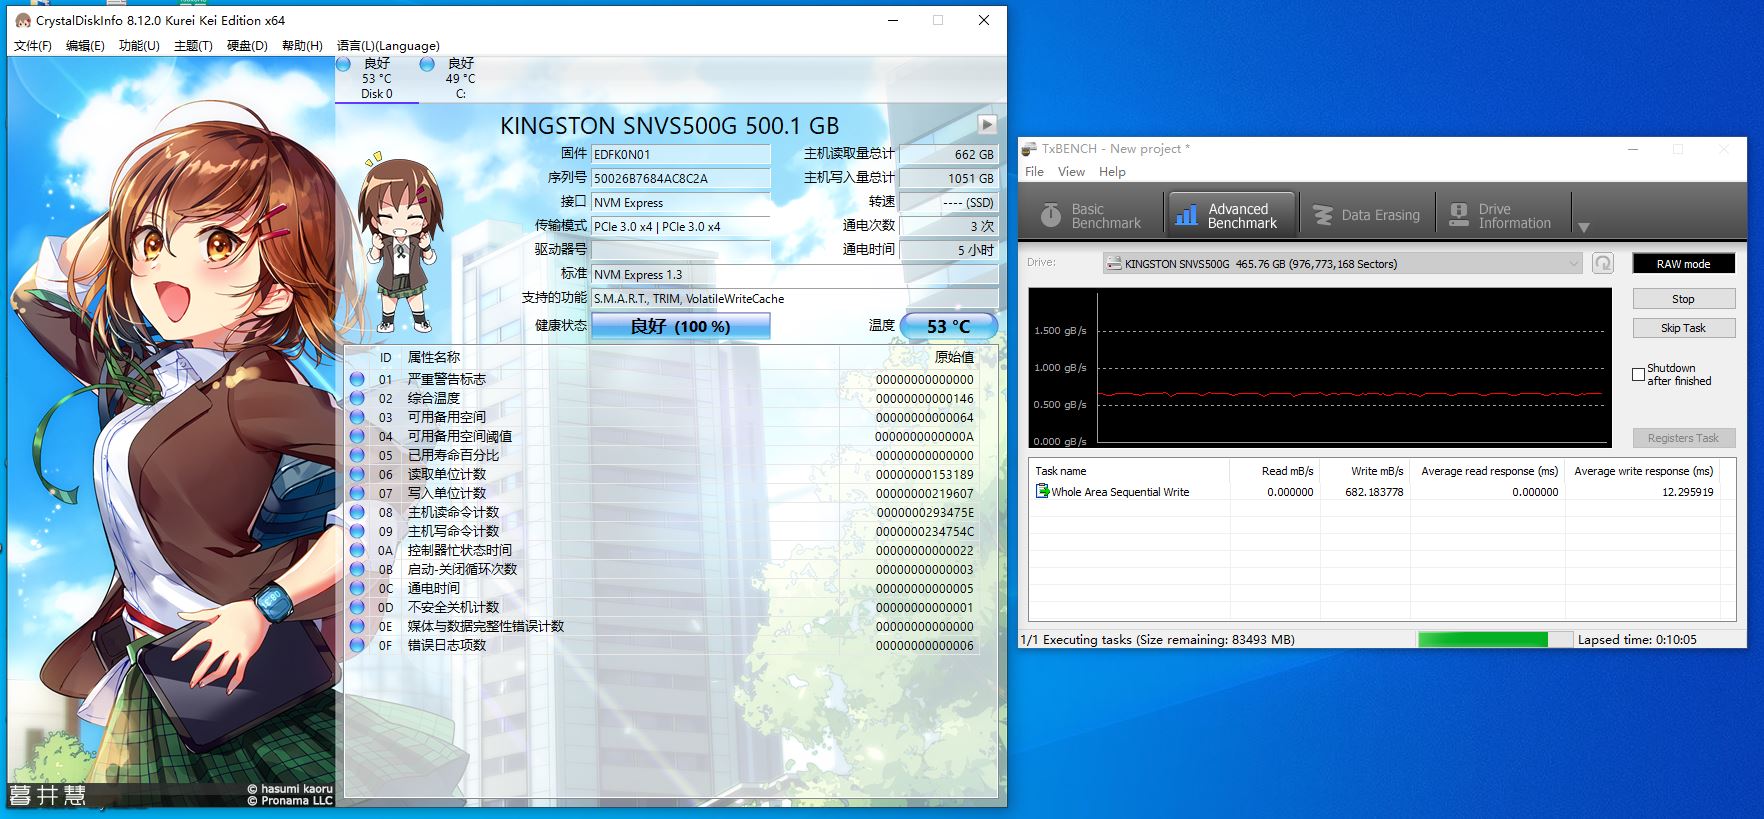Select the Whole Area Sequential Write row
Screen dimensions: 1764x819
[1375, 492]
